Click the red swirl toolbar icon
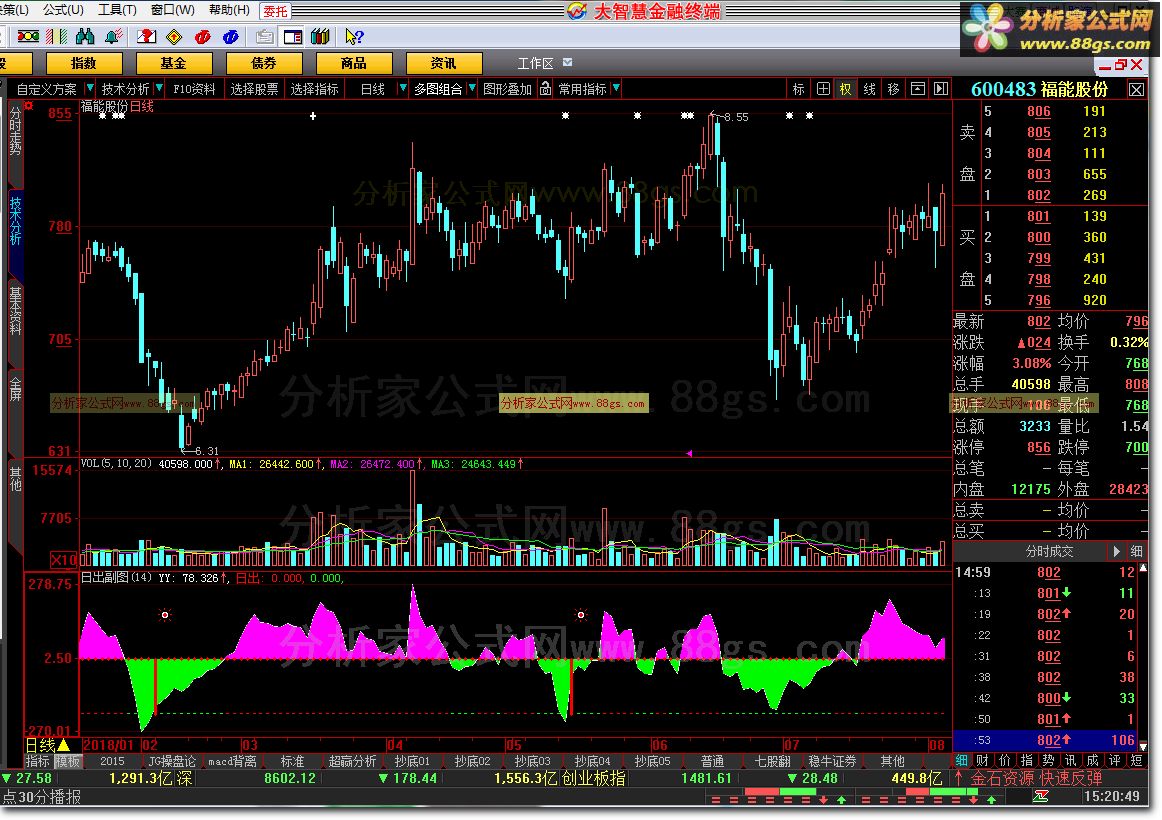The height and width of the screenshot is (820, 1162). tap(202, 36)
